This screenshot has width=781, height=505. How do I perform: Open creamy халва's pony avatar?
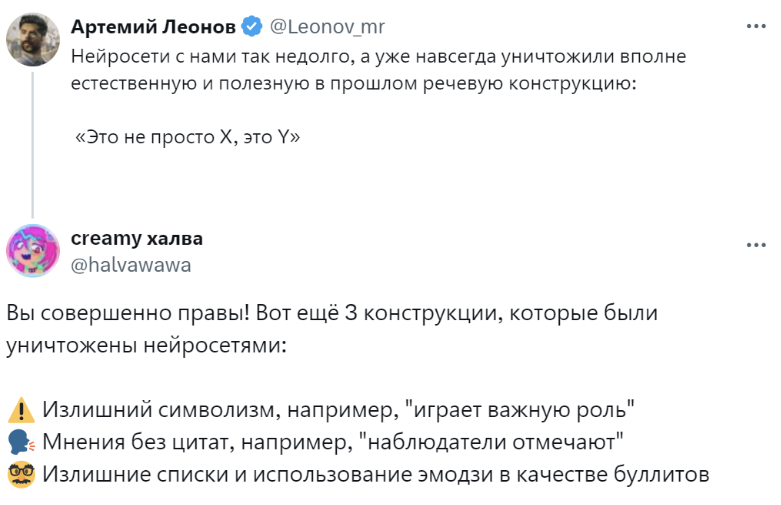32,251
